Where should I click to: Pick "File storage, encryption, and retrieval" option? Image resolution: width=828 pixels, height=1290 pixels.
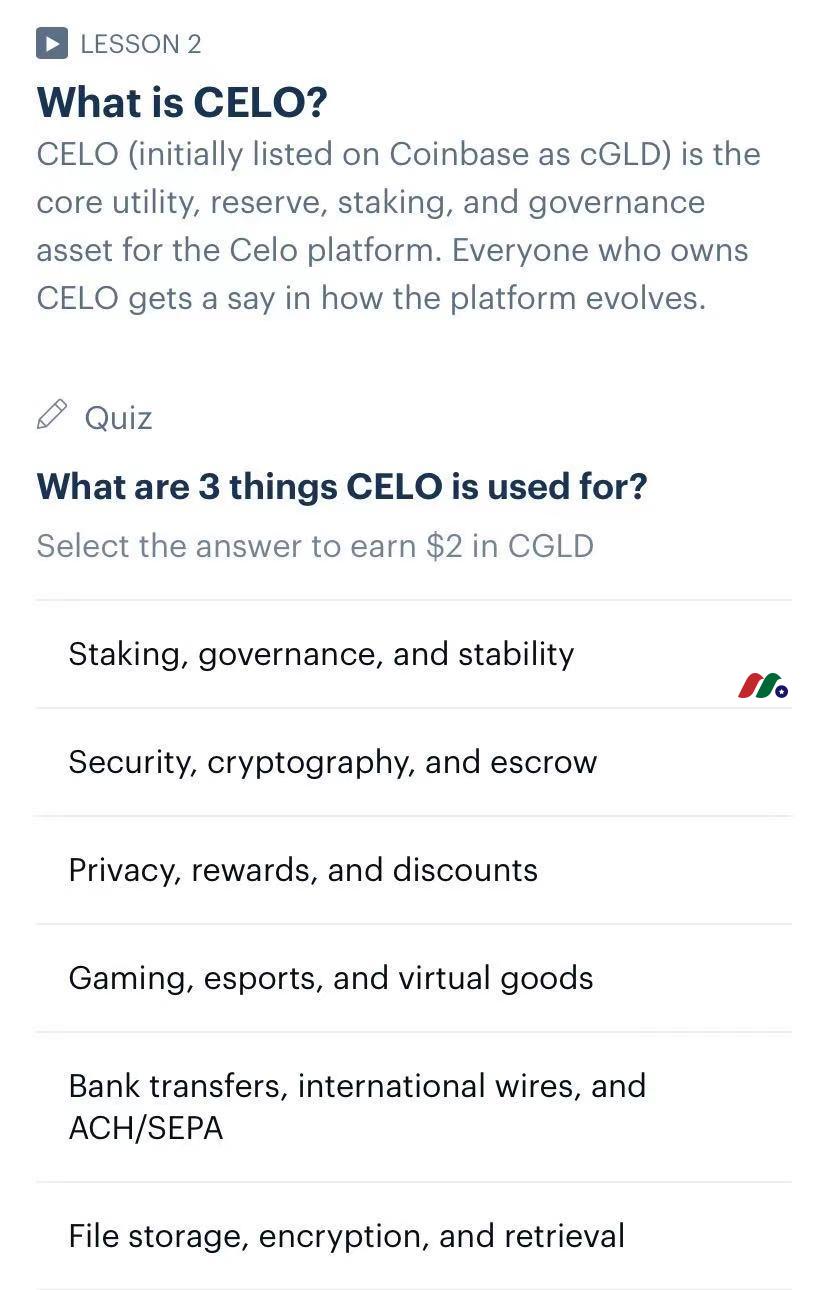click(x=414, y=1236)
